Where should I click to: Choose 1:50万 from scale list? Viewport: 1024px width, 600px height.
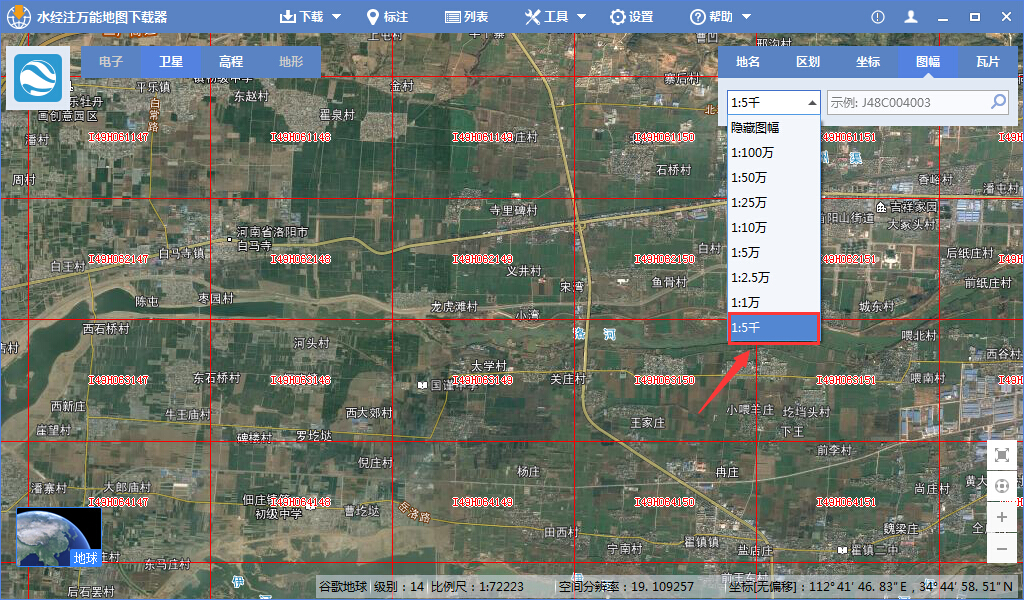[x=774, y=178]
